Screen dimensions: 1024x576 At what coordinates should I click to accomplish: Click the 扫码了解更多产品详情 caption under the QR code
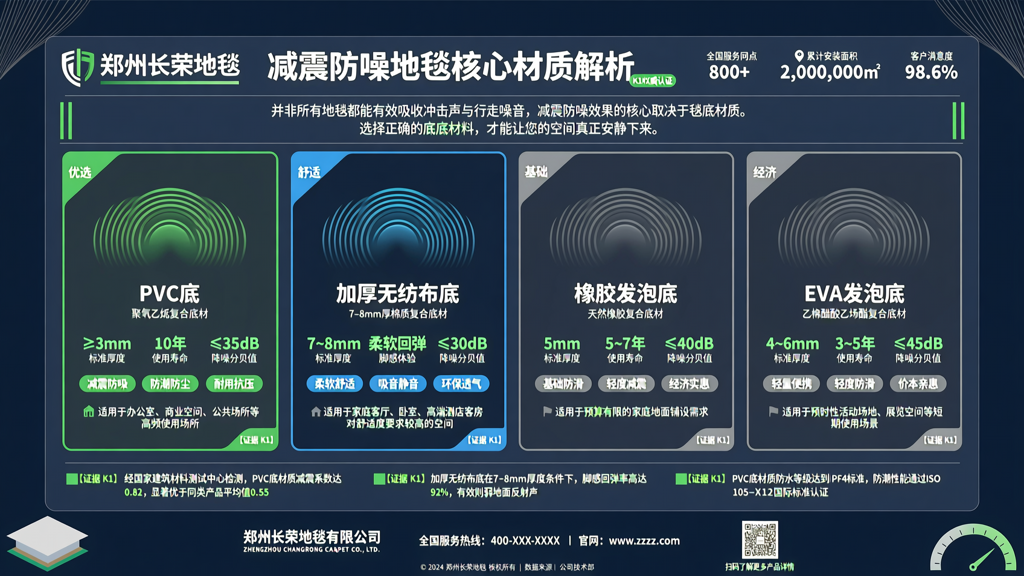tap(760, 567)
